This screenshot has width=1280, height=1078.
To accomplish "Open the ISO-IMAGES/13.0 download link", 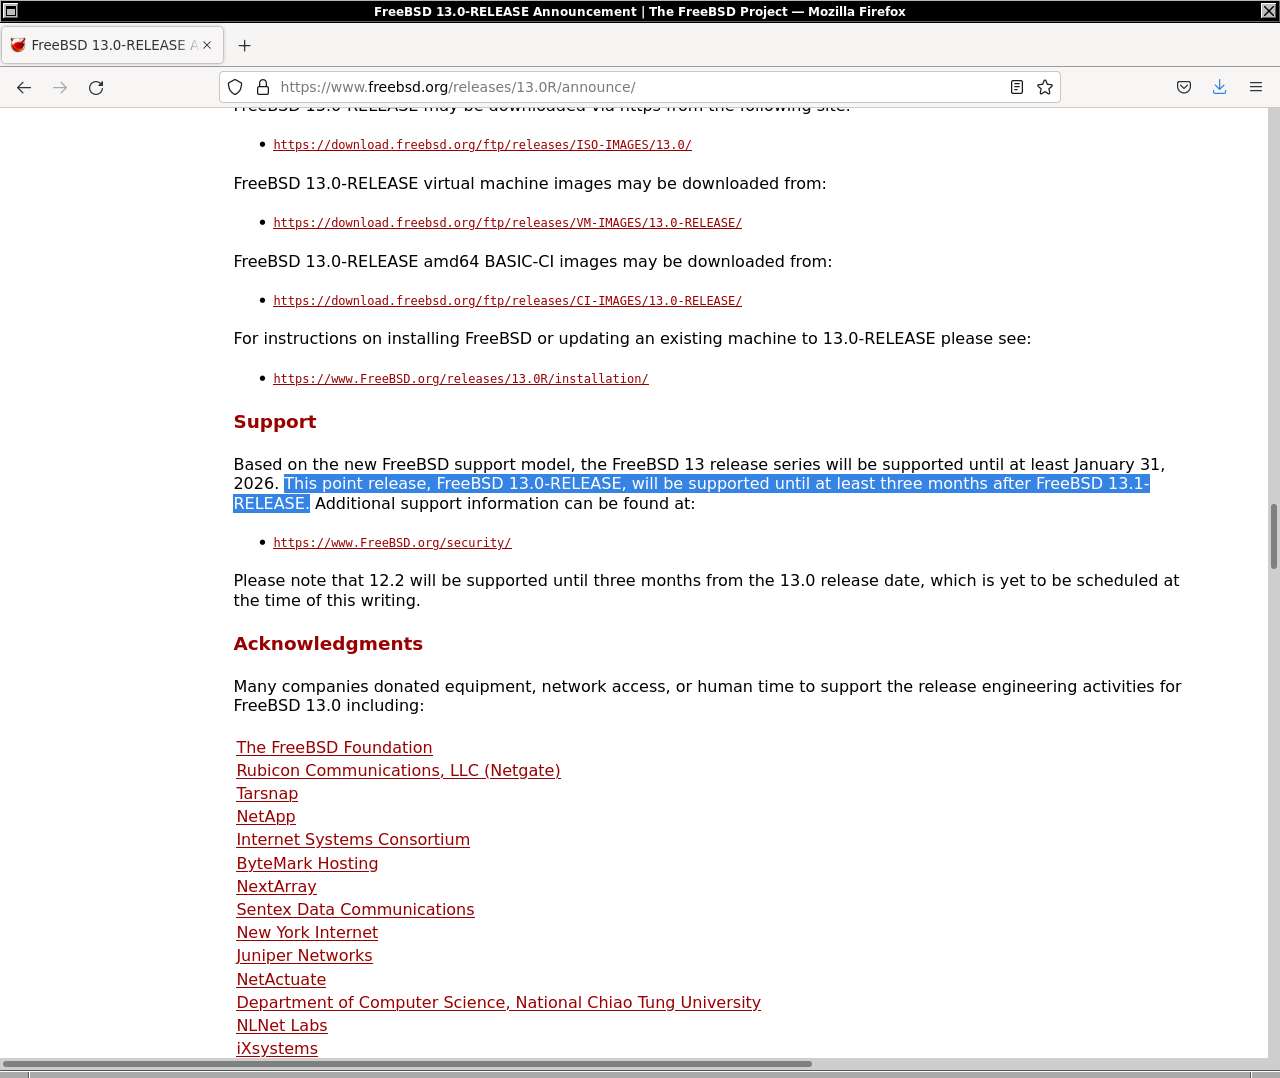I will point(482,145).
